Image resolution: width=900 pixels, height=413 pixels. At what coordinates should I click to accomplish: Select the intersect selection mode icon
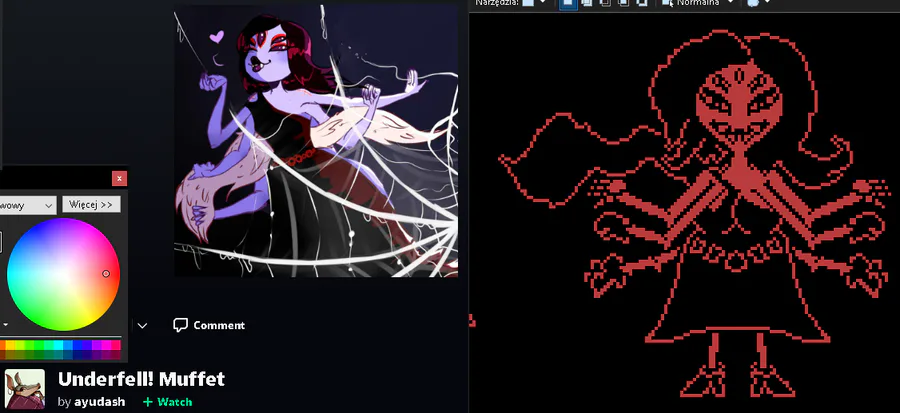click(624, 3)
